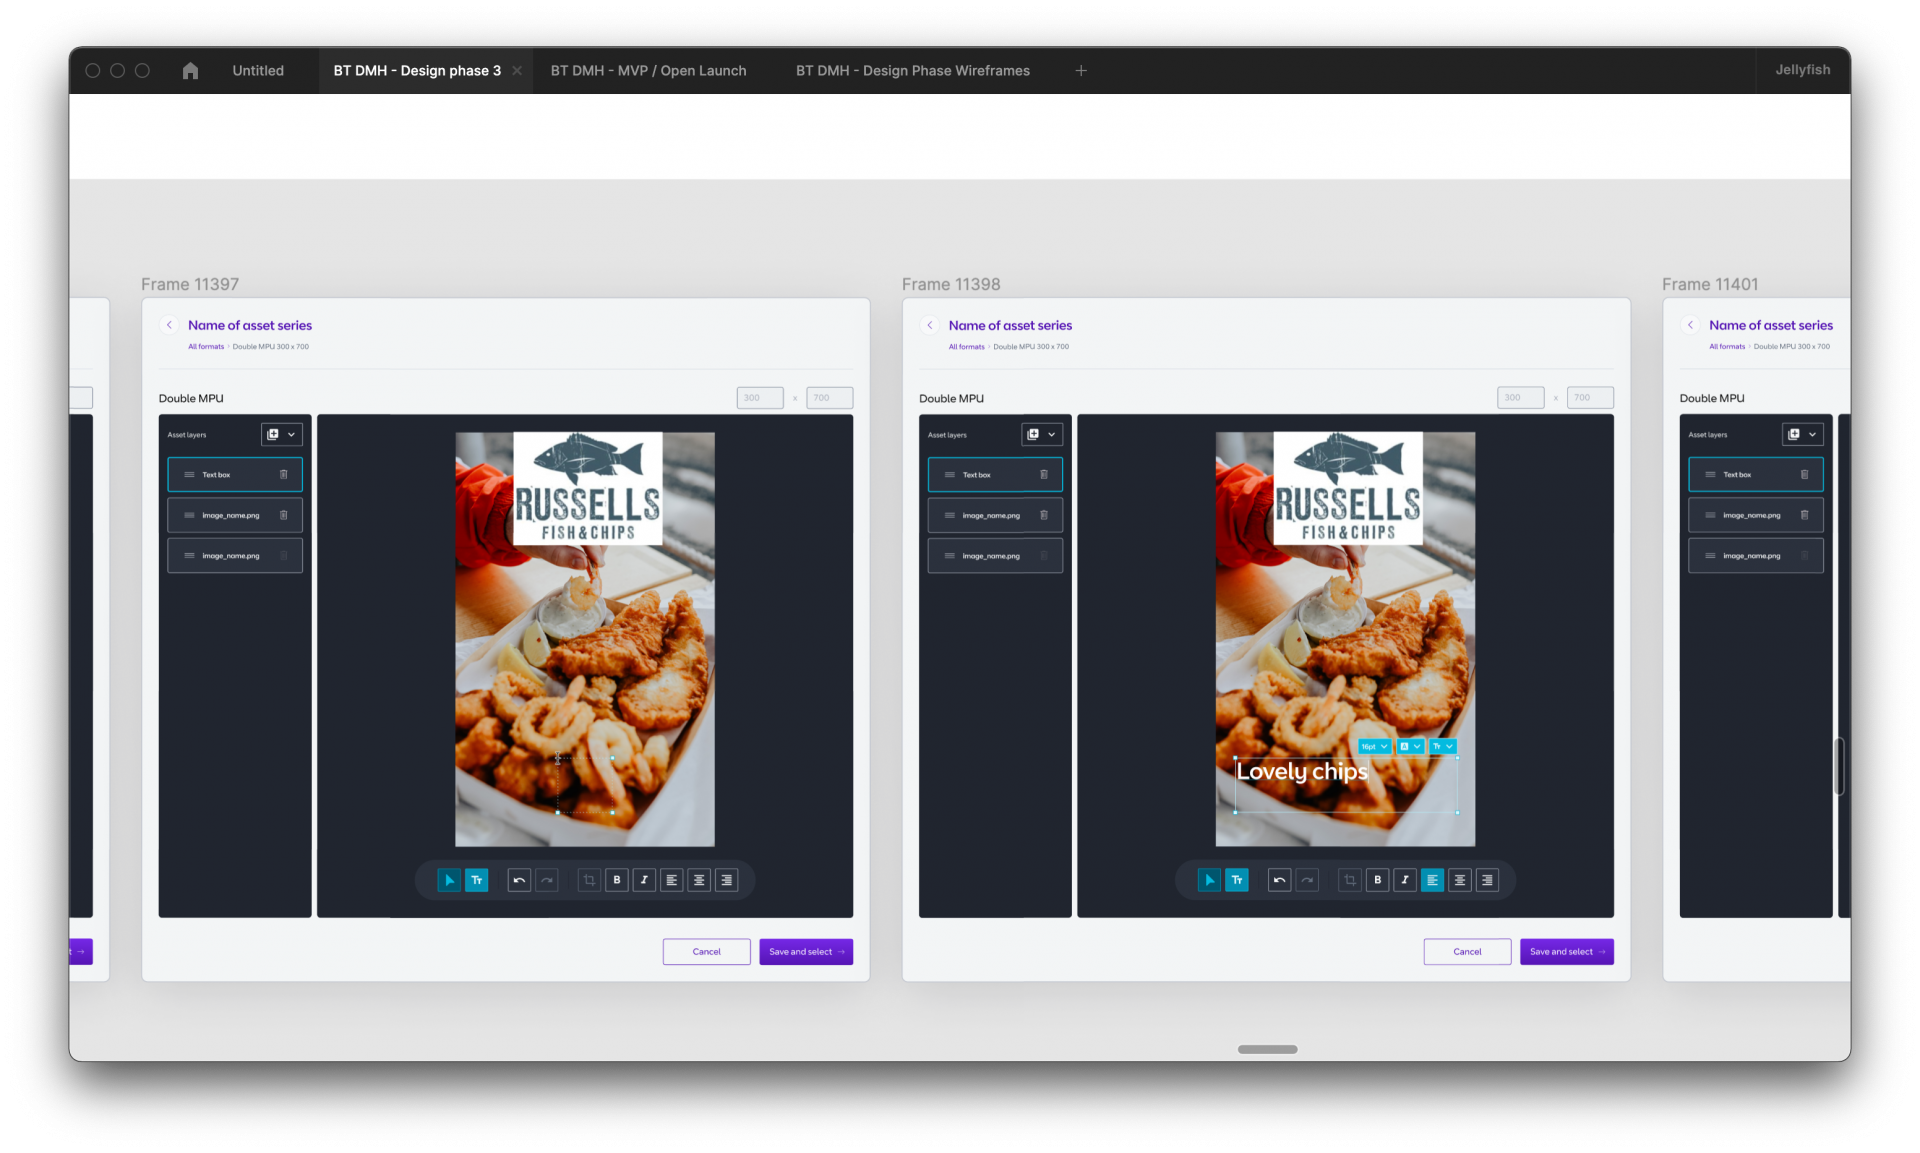Screen dimensions: 1920x1153
Task: Click the Jellyfish label in the title bar
Action: [1803, 70]
